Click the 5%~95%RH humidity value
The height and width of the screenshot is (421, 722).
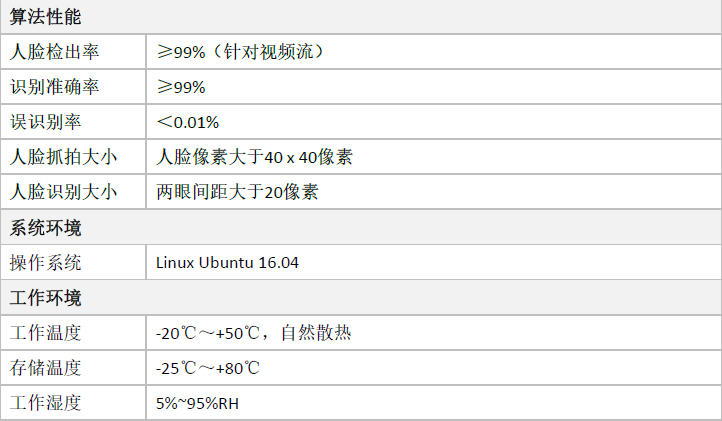pos(198,403)
